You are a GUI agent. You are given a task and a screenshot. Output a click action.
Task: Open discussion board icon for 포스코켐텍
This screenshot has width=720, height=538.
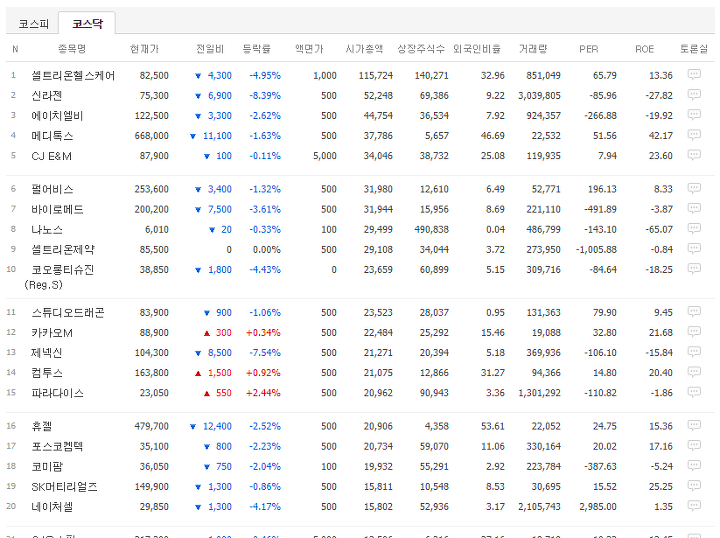(694, 445)
